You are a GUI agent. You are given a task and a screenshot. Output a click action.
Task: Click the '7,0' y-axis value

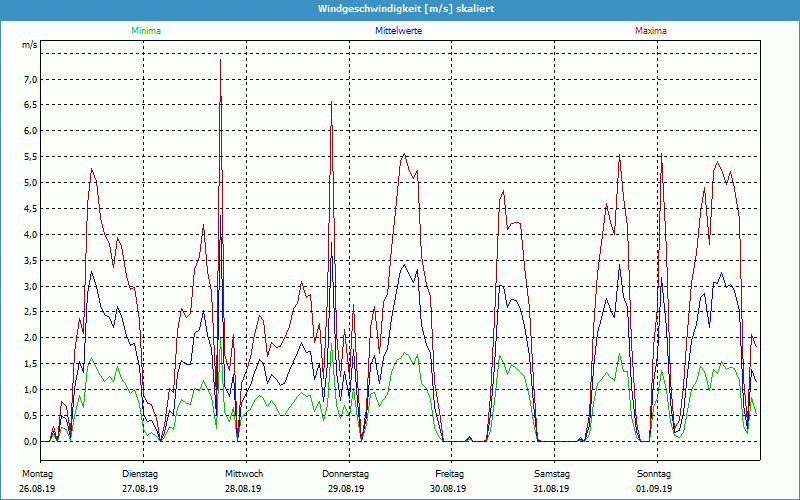(x=30, y=79)
